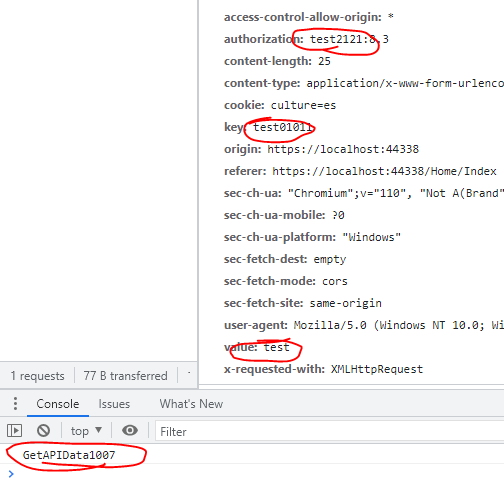The width and height of the screenshot is (504, 483).
Task: Click the user-agent header row
Action: (x=364, y=325)
